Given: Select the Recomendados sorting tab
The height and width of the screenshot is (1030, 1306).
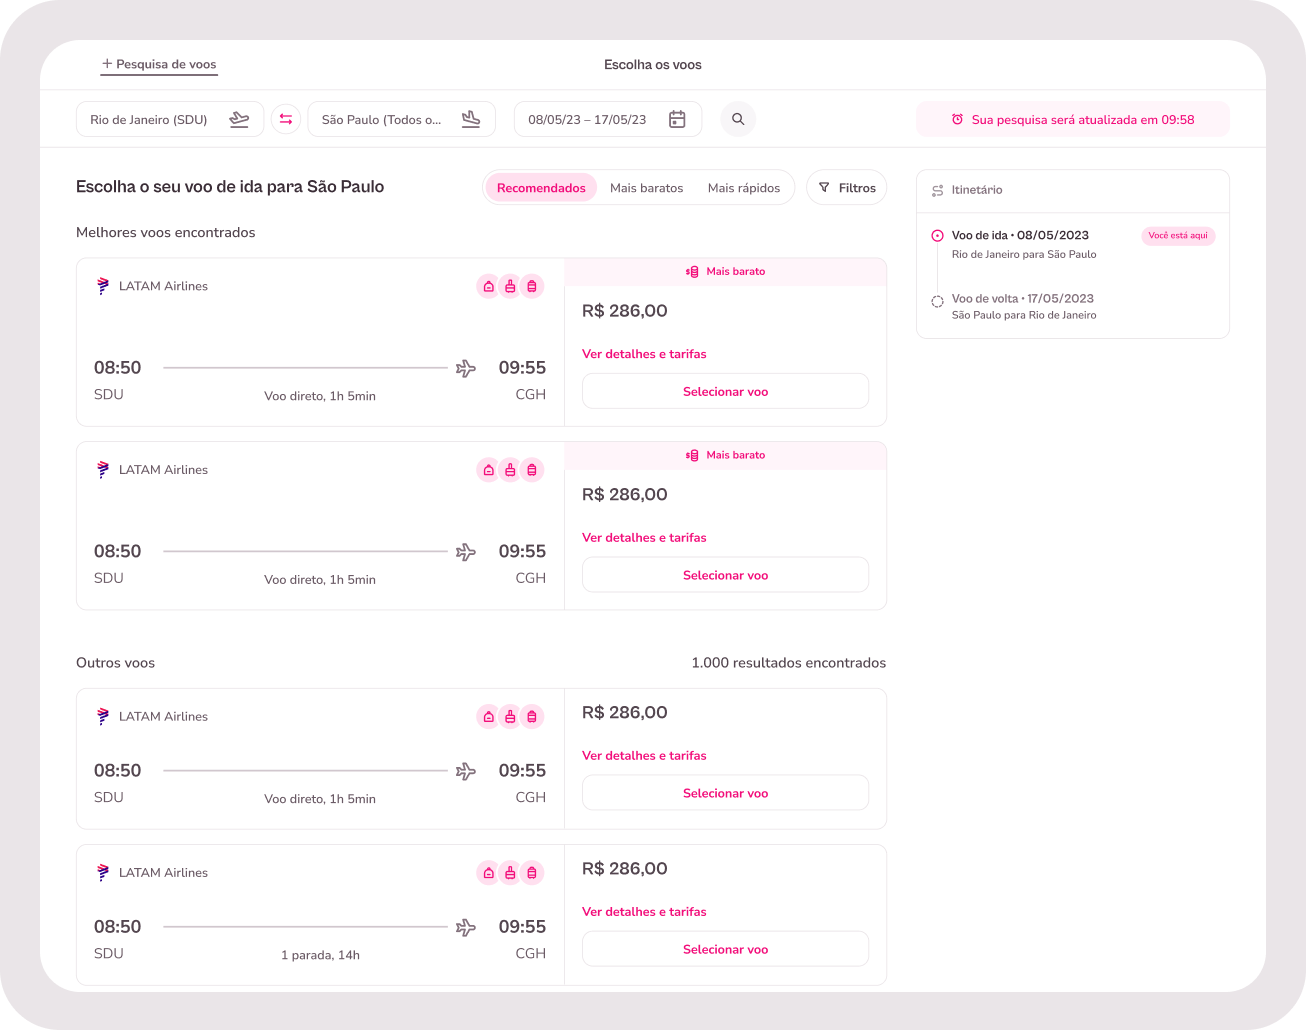Looking at the screenshot, I should point(541,187).
